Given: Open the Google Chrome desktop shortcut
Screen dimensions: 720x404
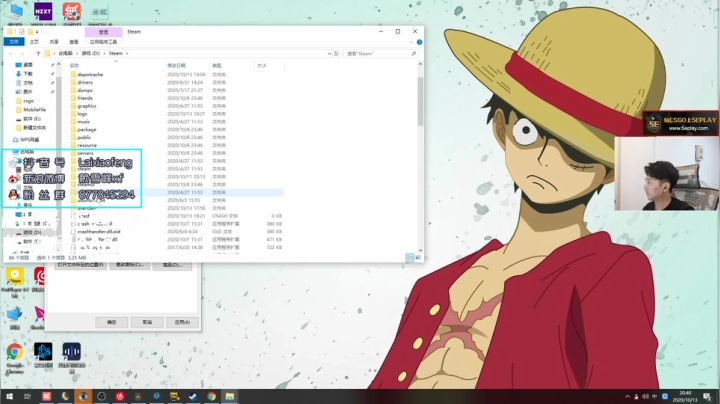Looking at the screenshot, I should (x=15, y=359).
